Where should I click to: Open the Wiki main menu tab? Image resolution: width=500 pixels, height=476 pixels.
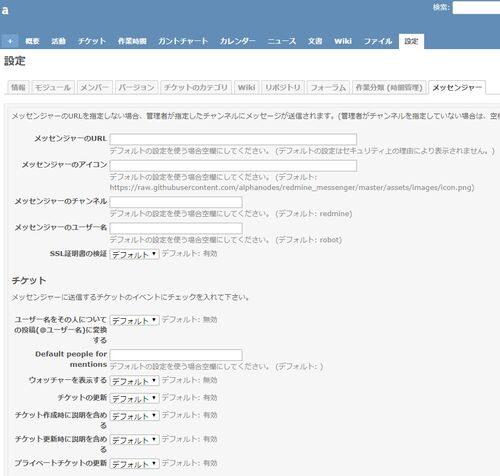click(x=343, y=41)
